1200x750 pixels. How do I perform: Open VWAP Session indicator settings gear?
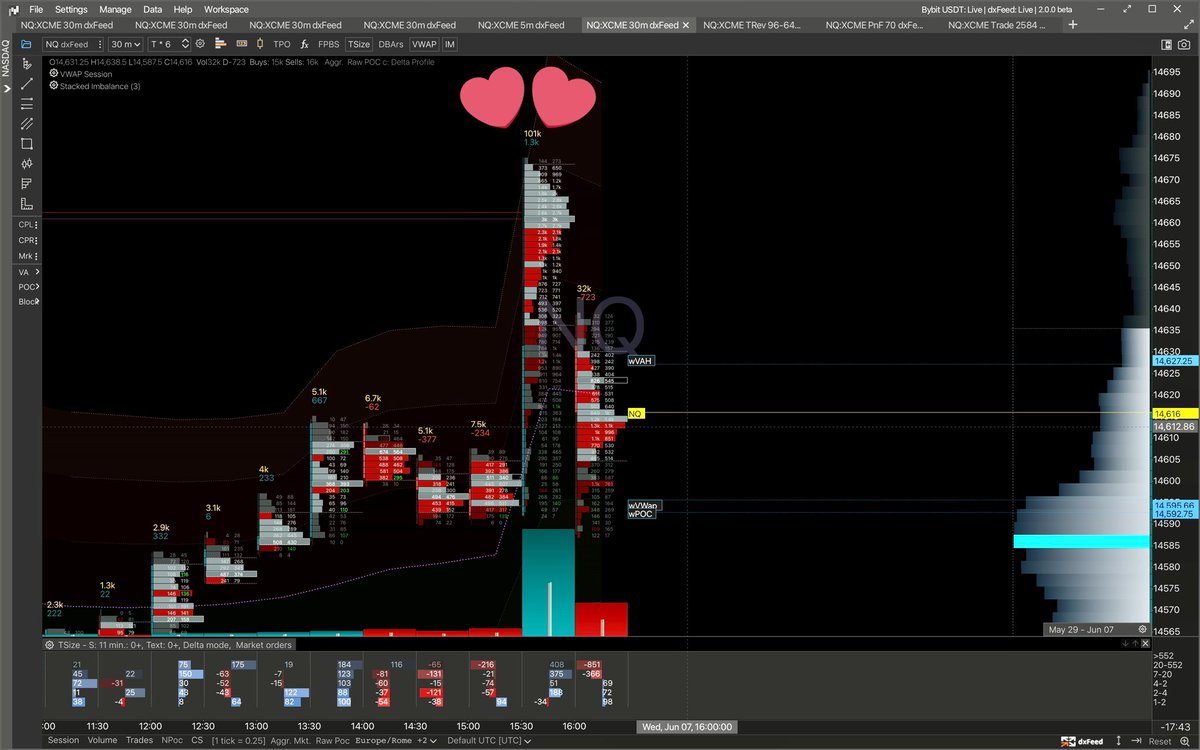coord(53,74)
